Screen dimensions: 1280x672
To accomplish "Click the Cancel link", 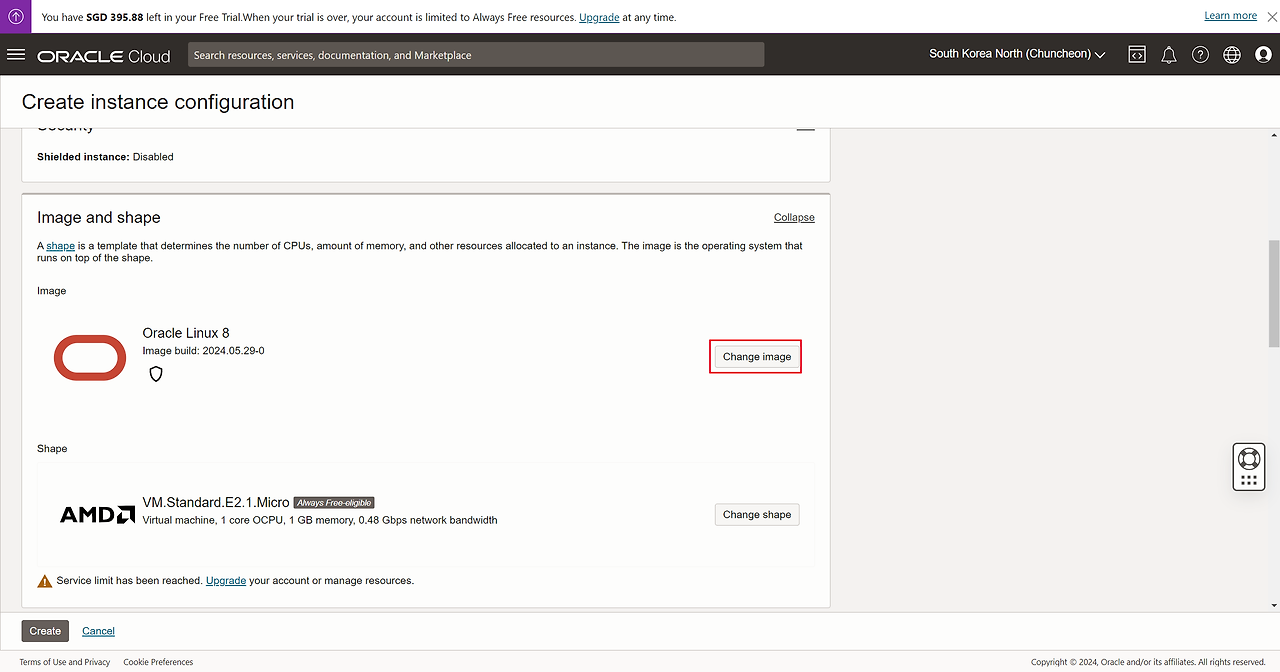I will (x=98, y=631).
